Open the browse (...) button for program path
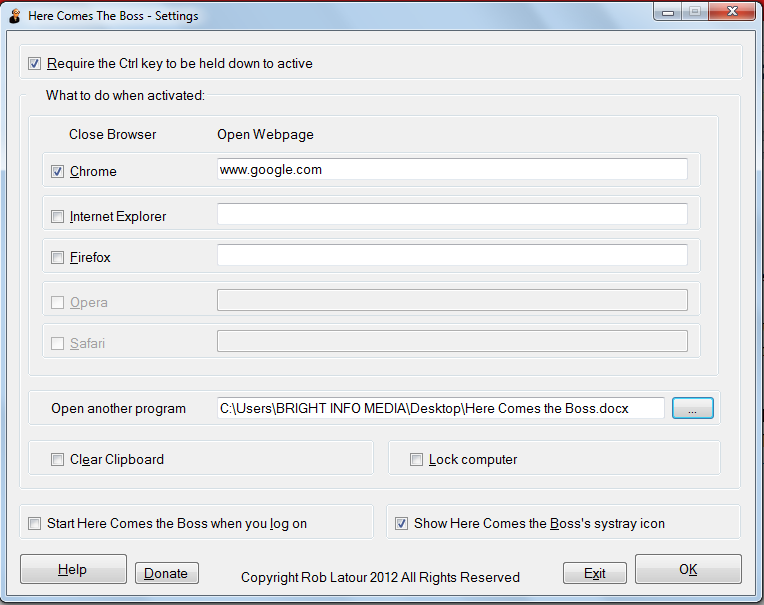Image resolution: width=764 pixels, height=605 pixels. (692, 408)
